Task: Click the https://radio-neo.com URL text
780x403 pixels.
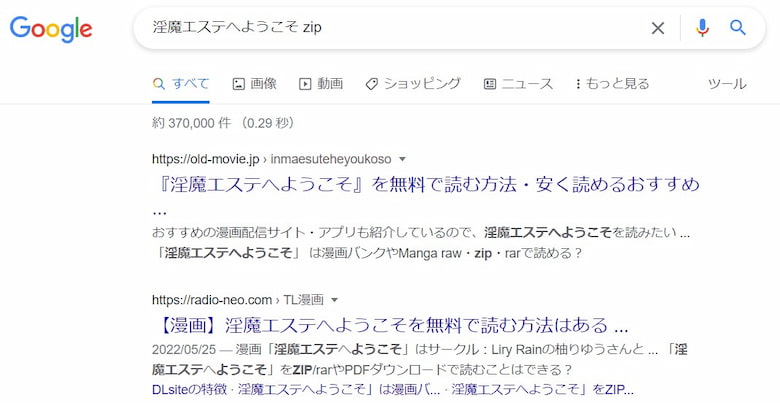Action: pyautogui.click(x=212, y=300)
